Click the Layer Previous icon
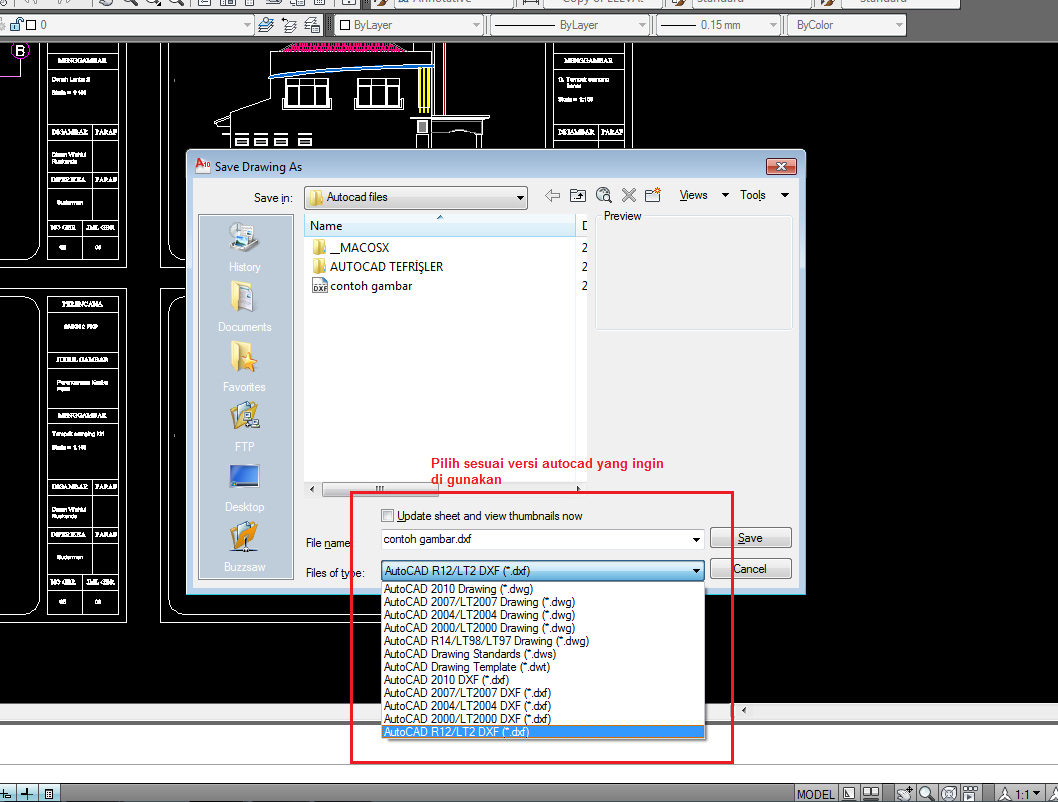Viewport: 1058px width, 802px height. (289, 25)
